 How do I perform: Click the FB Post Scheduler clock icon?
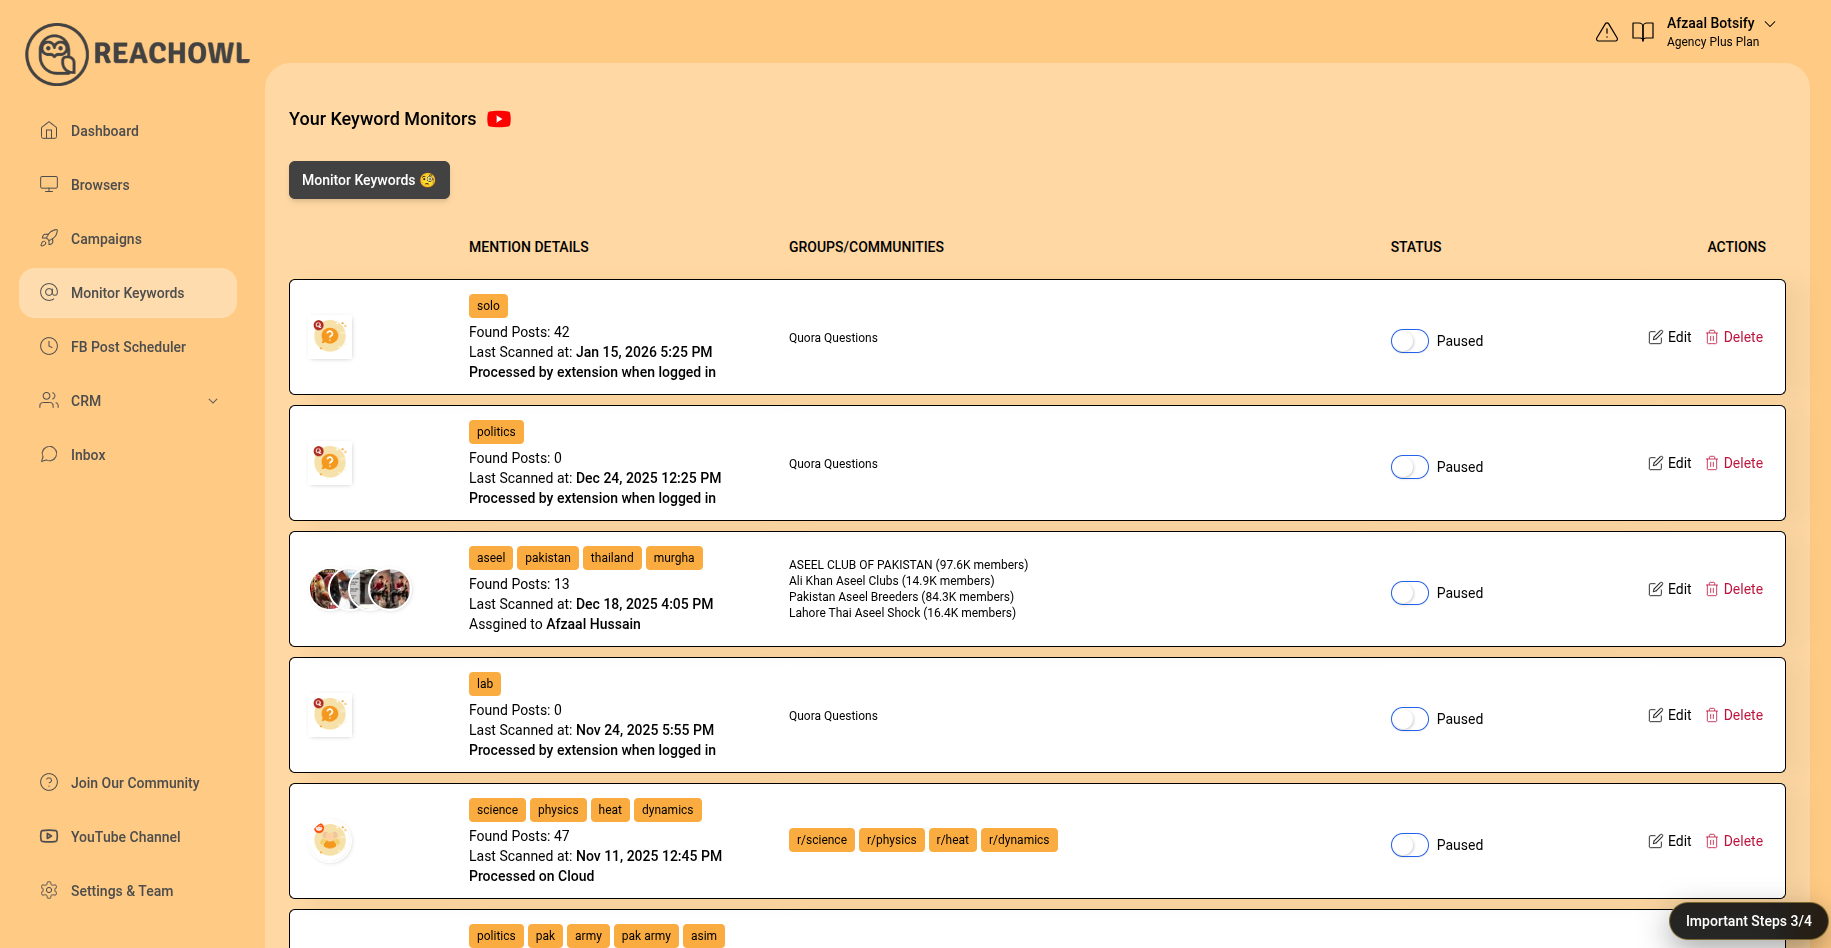pyautogui.click(x=49, y=346)
